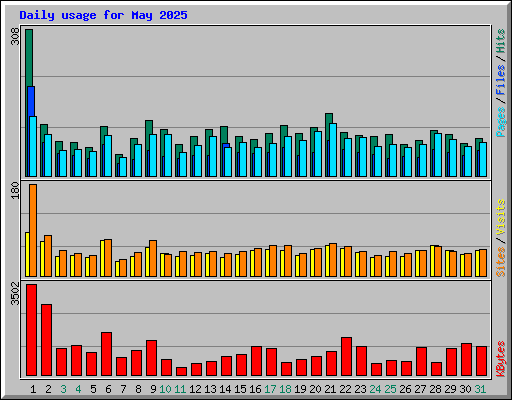
Task: Select the day 20 x-axis label
Action: pyautogui.click(x=315, y=389)
